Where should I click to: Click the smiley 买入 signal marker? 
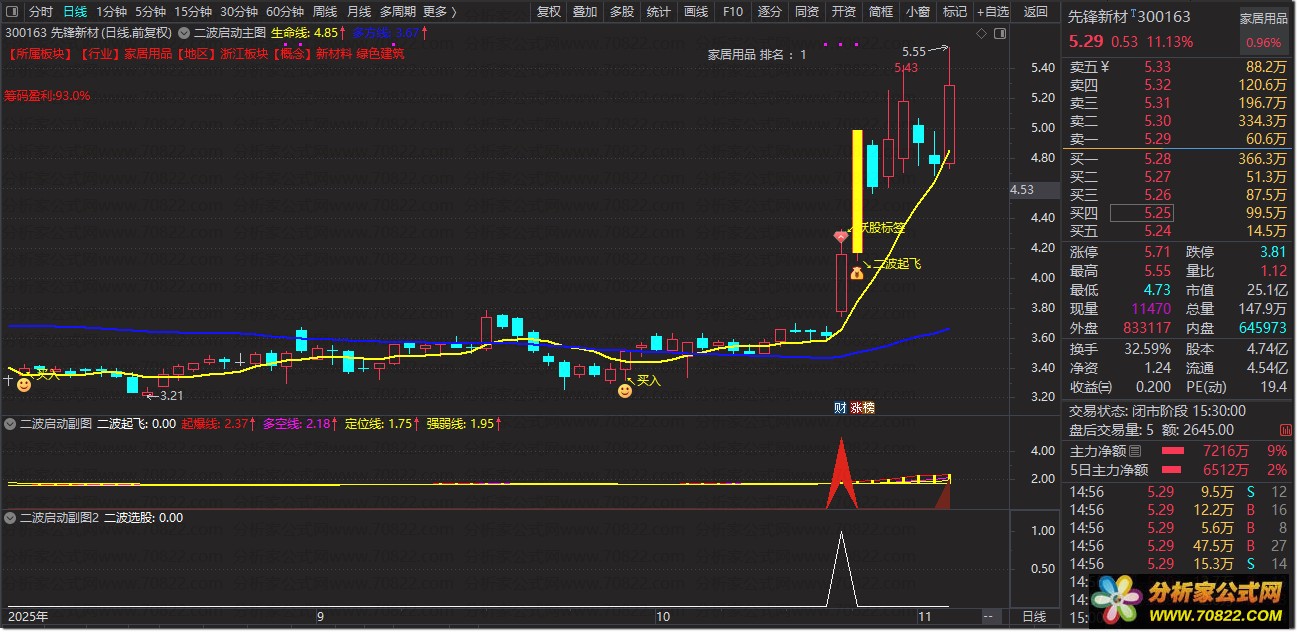pos(625,391)
